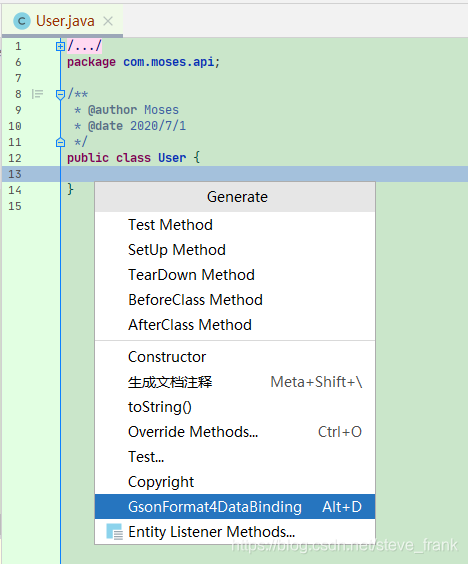
Task: Select 生成文档注释 menu entry
Action: pyautogui.click(x=235, y=382)
